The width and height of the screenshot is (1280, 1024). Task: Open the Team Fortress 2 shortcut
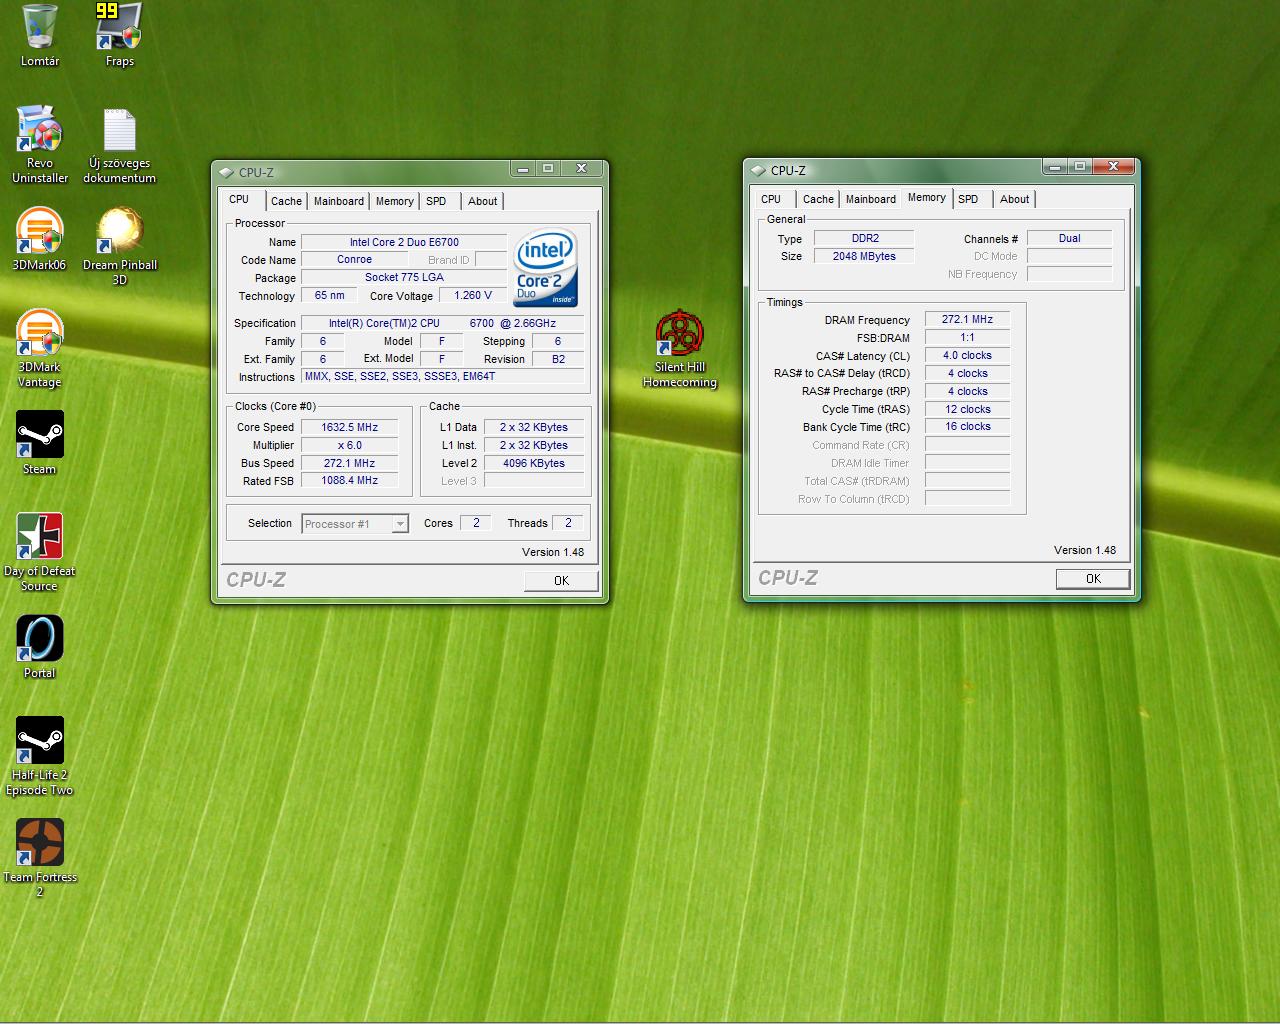point(40,859)
